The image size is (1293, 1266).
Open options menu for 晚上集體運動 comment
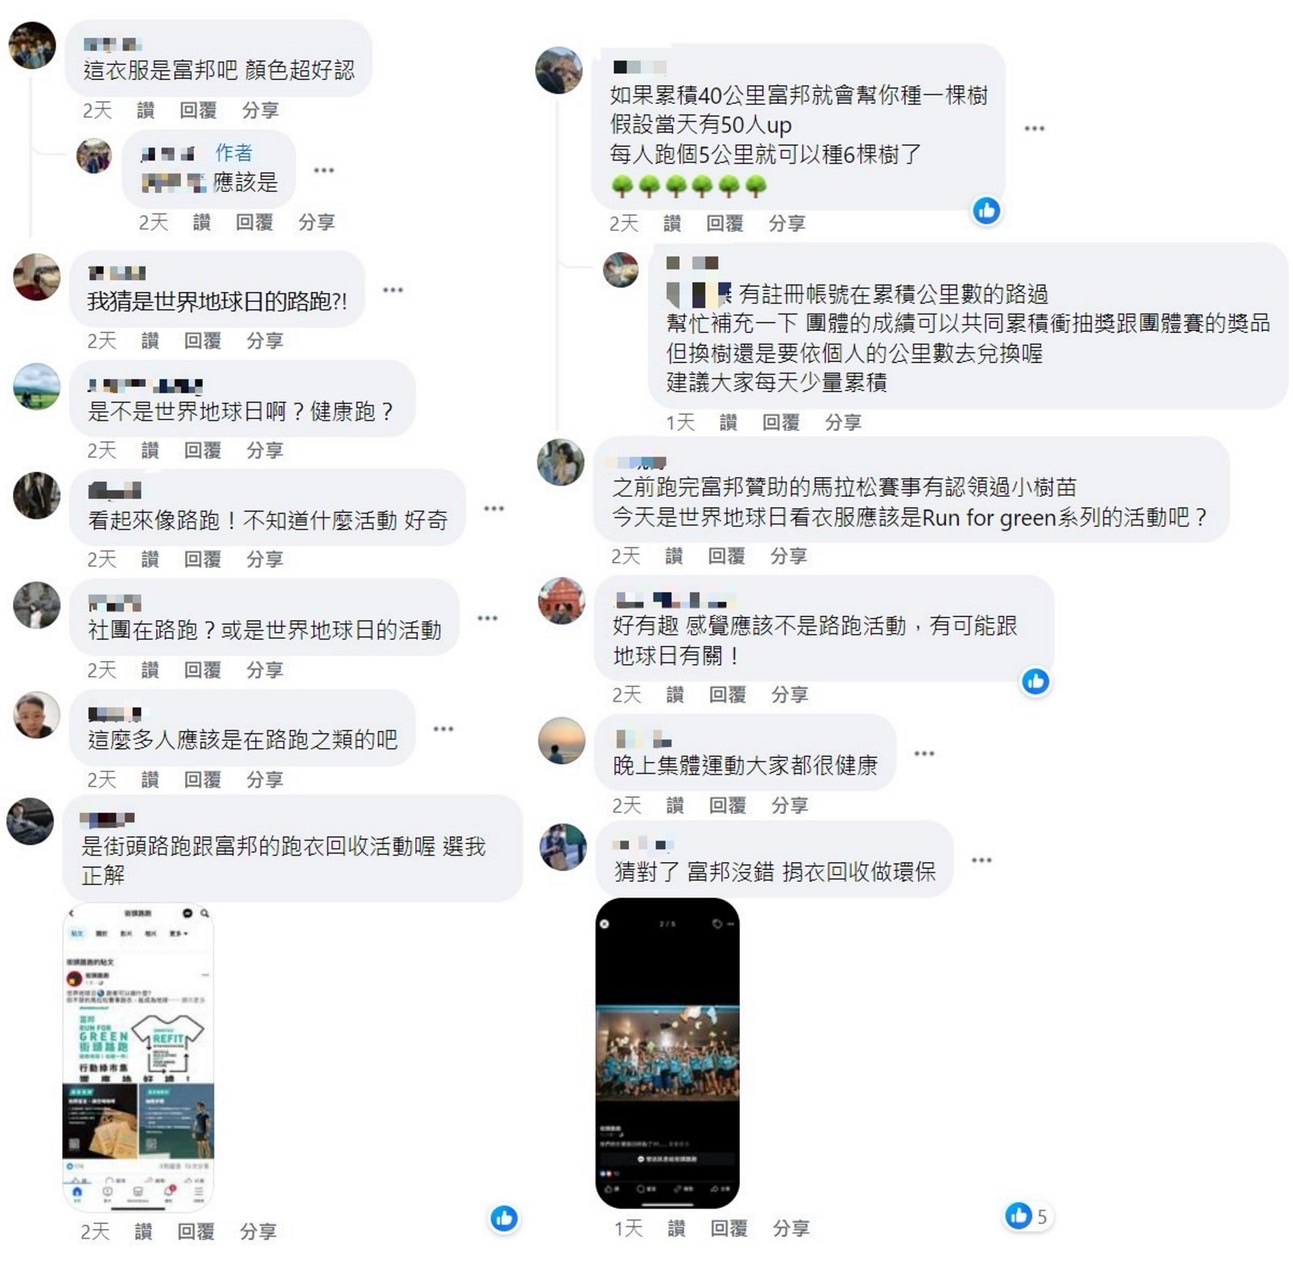coord(924,753)
